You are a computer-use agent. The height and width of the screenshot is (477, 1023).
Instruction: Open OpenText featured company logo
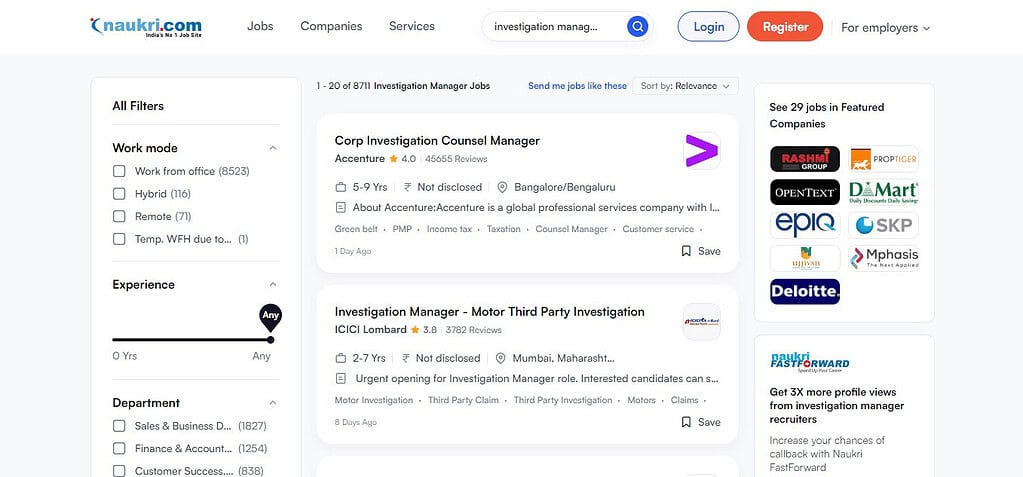[804, 192]
